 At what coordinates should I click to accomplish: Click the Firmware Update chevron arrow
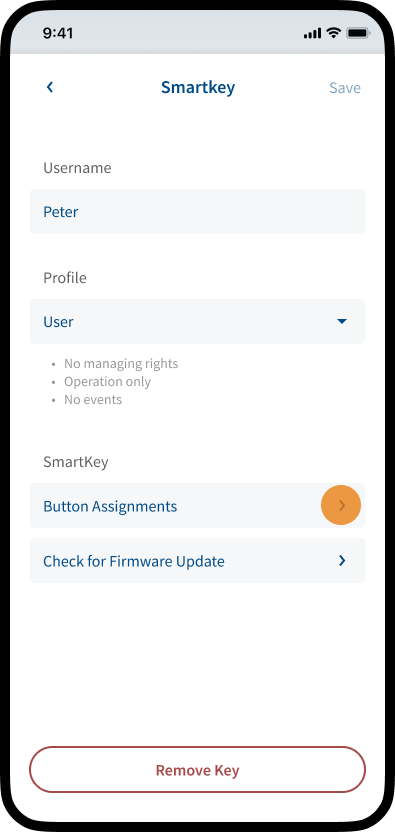pyautogui.click(x=342, y=560)
